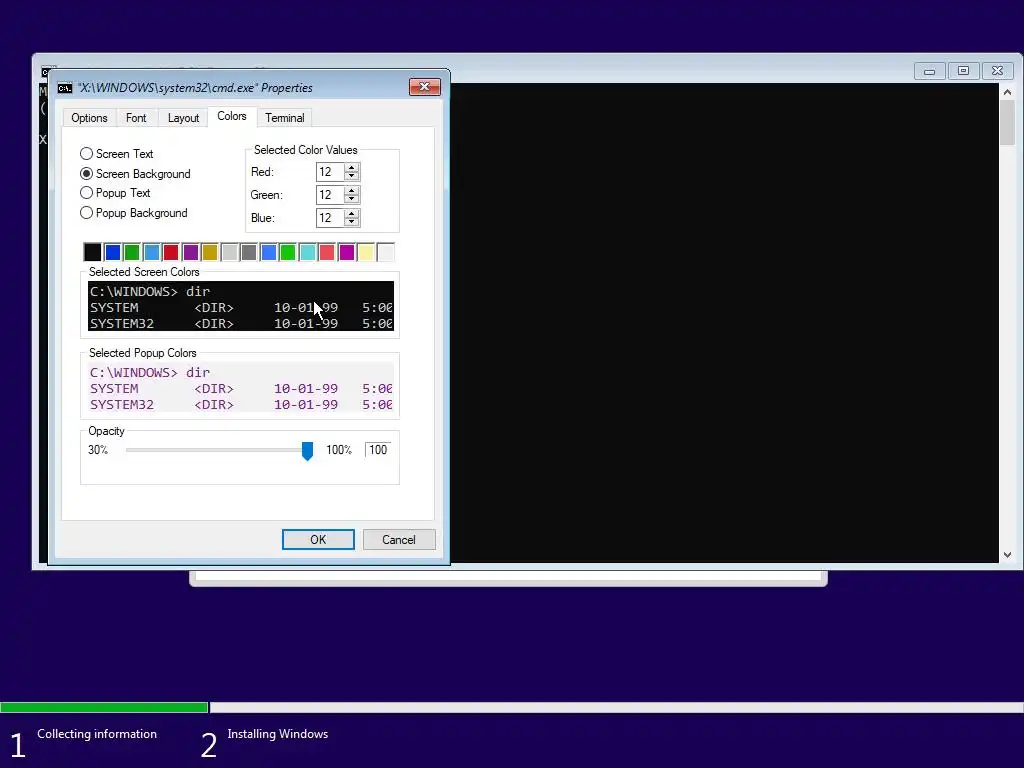Image resolution: width=1024 pixels, height=768 pixels.
Task: Close the command prompt window
Action: click(x=997, y=71)
